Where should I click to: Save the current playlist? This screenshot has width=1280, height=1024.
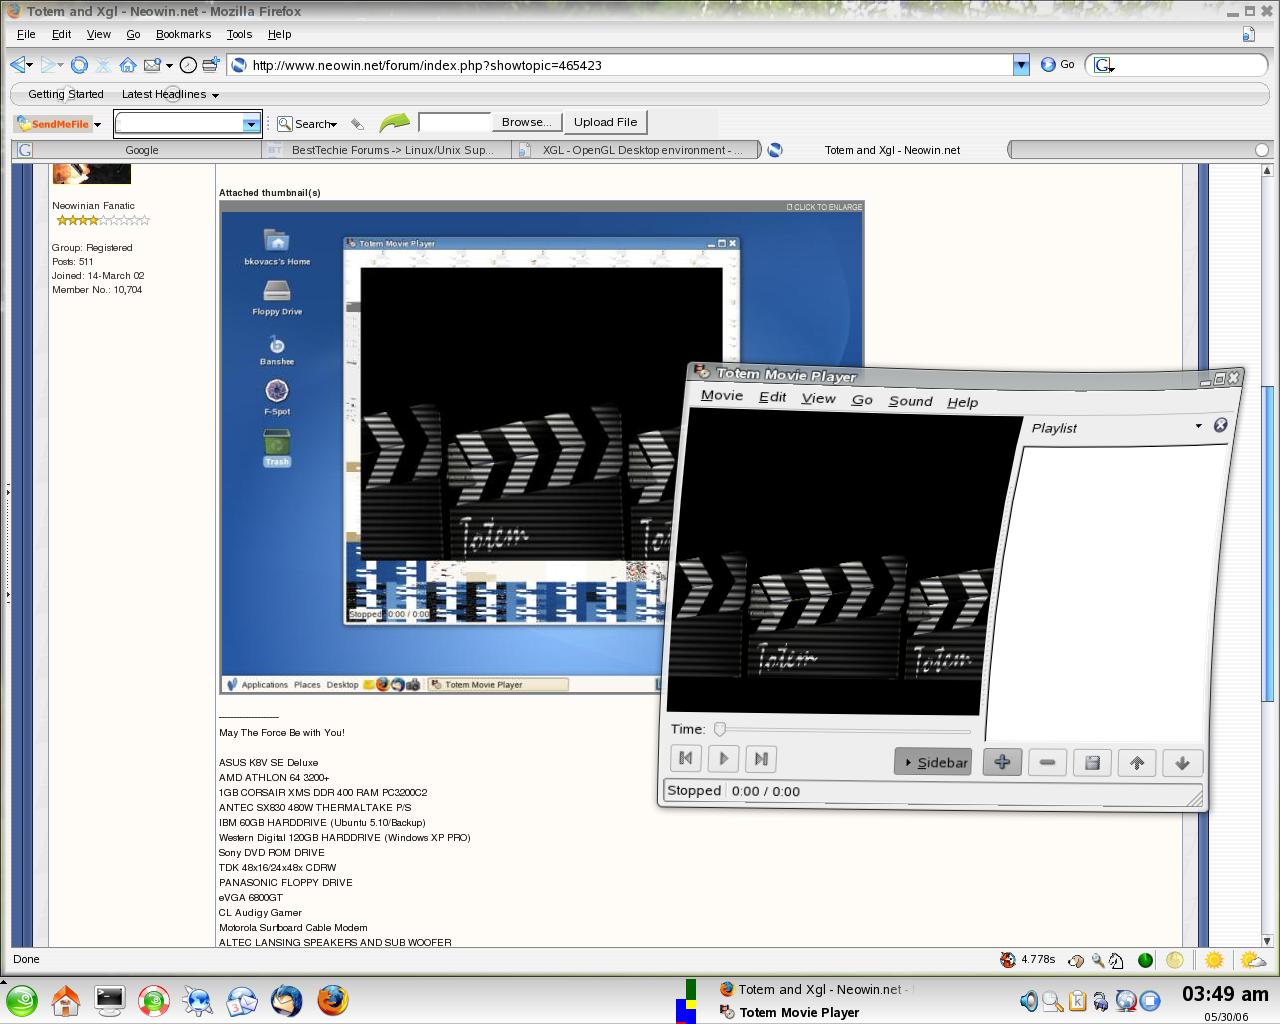pyautogui.click(x=1092, y=762)
